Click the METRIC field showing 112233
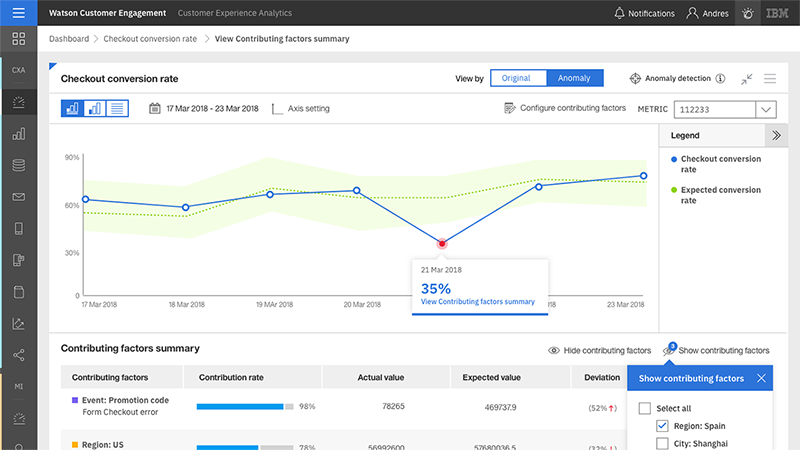800x450 pixels. pos(715,109)
